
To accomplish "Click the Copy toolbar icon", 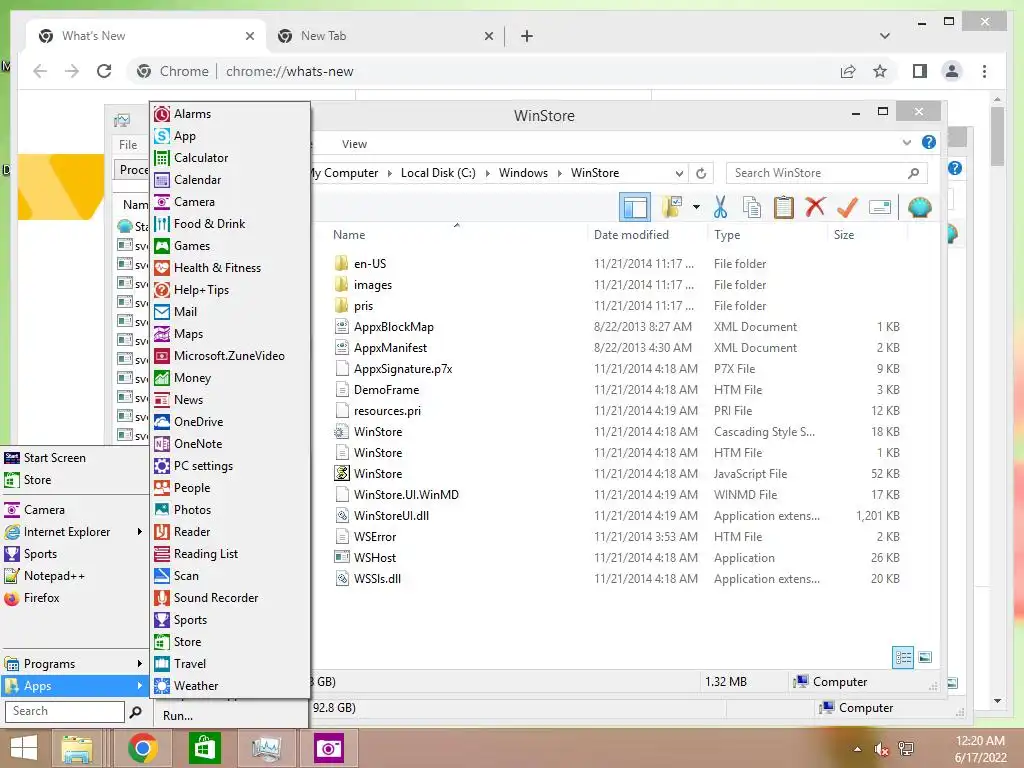I will click(752, 208).
